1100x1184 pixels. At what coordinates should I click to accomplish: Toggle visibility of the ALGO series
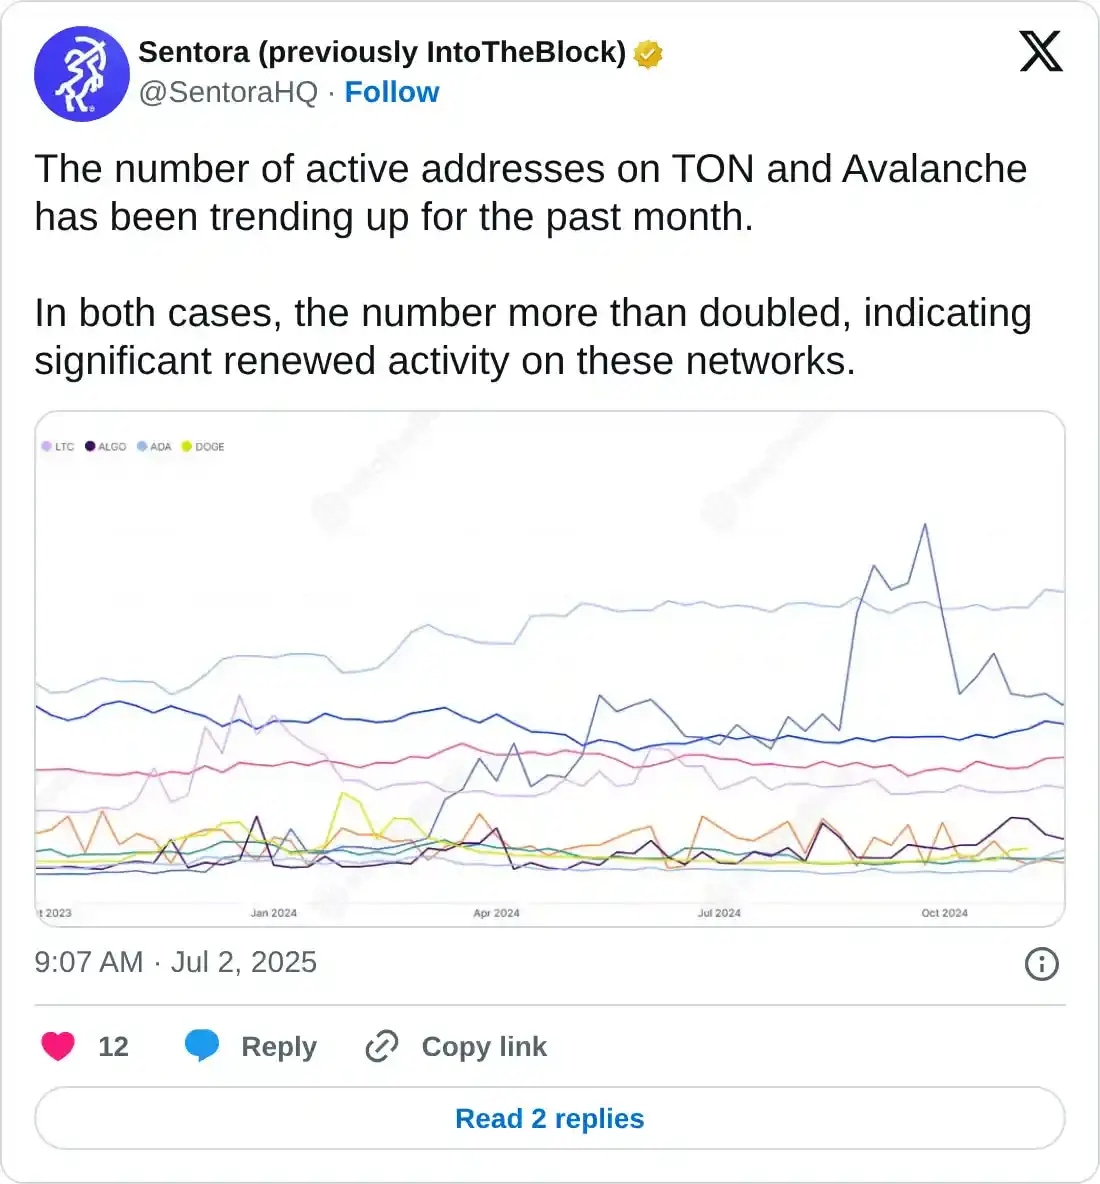[105, 447]
